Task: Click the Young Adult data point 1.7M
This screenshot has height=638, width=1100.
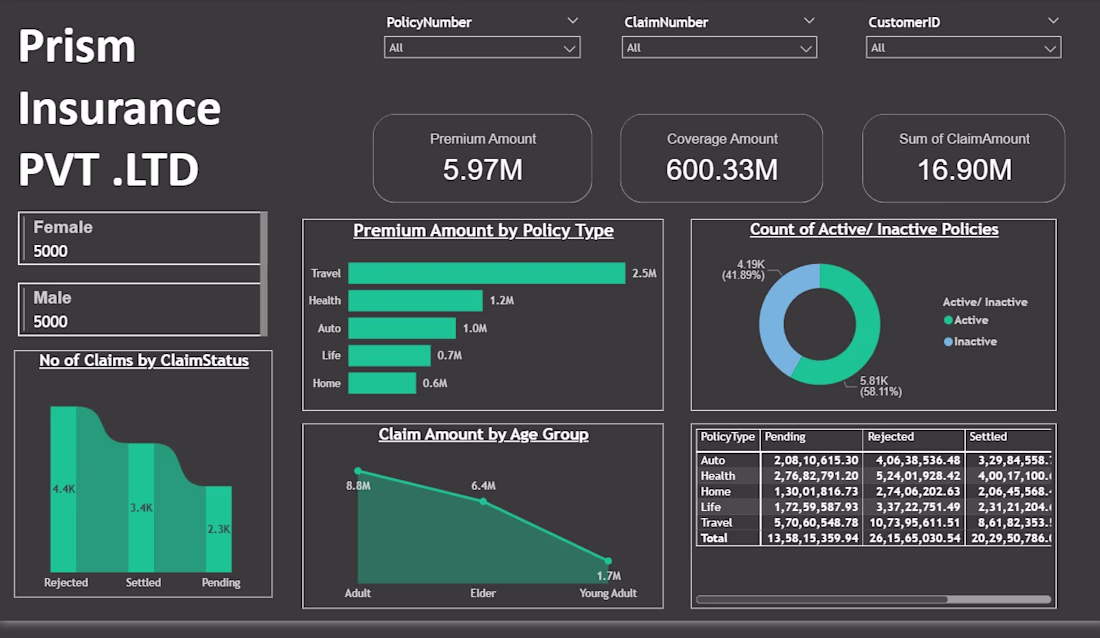Action: point(608,561)
